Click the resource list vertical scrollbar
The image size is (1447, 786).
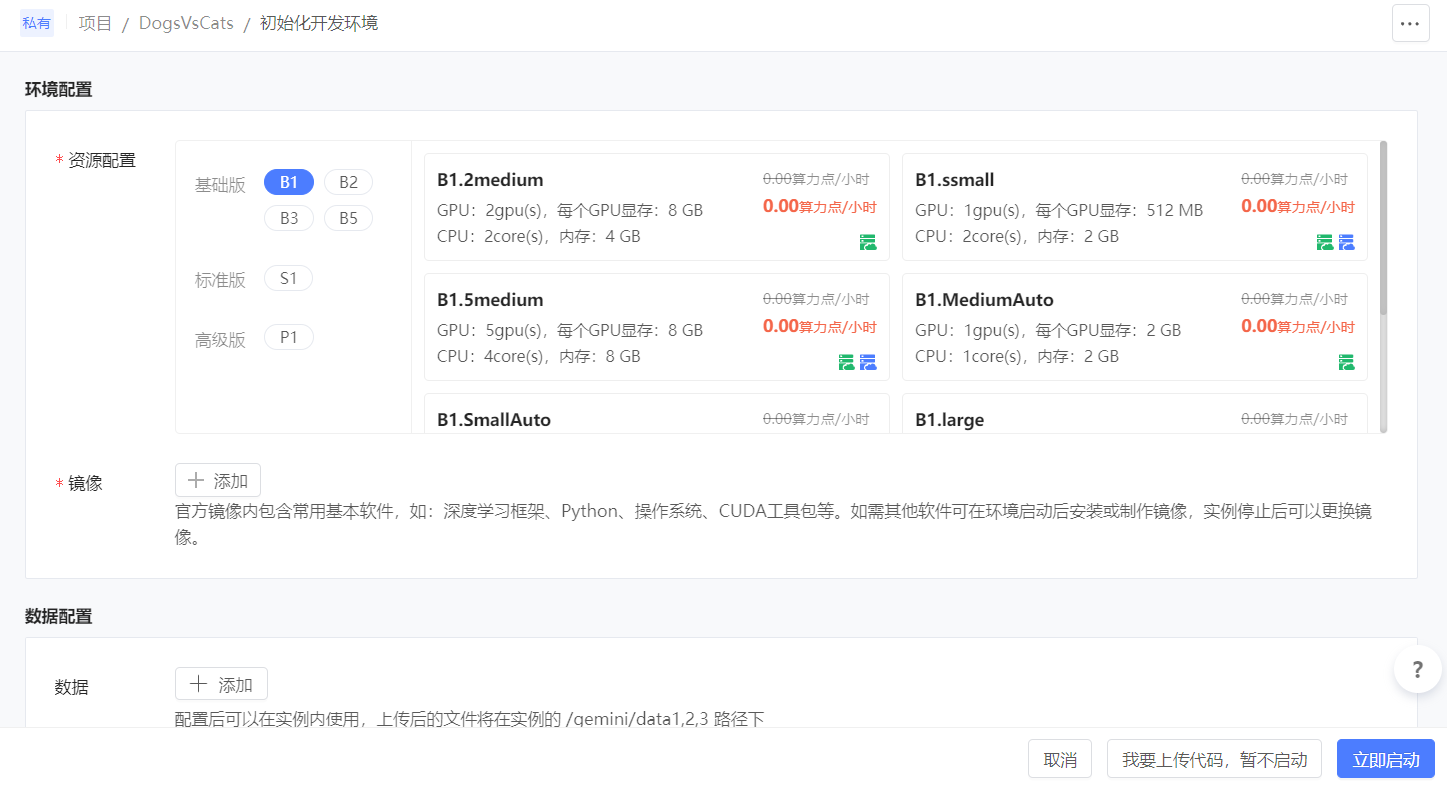coord(1383,230)
